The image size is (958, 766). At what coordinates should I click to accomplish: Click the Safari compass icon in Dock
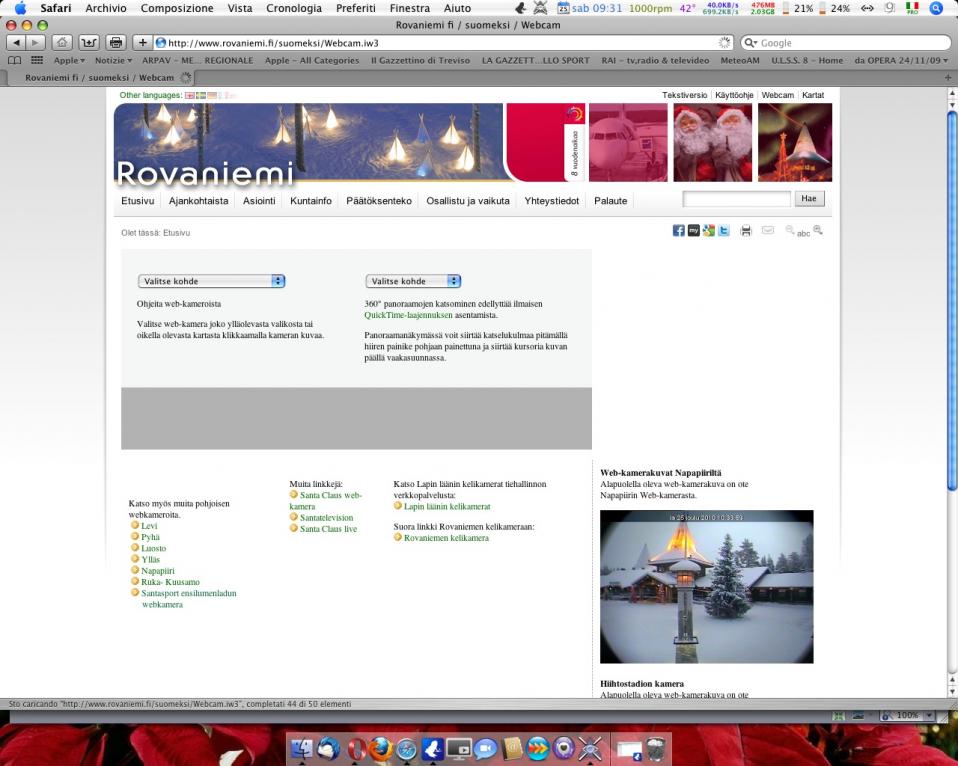(406, 749)
